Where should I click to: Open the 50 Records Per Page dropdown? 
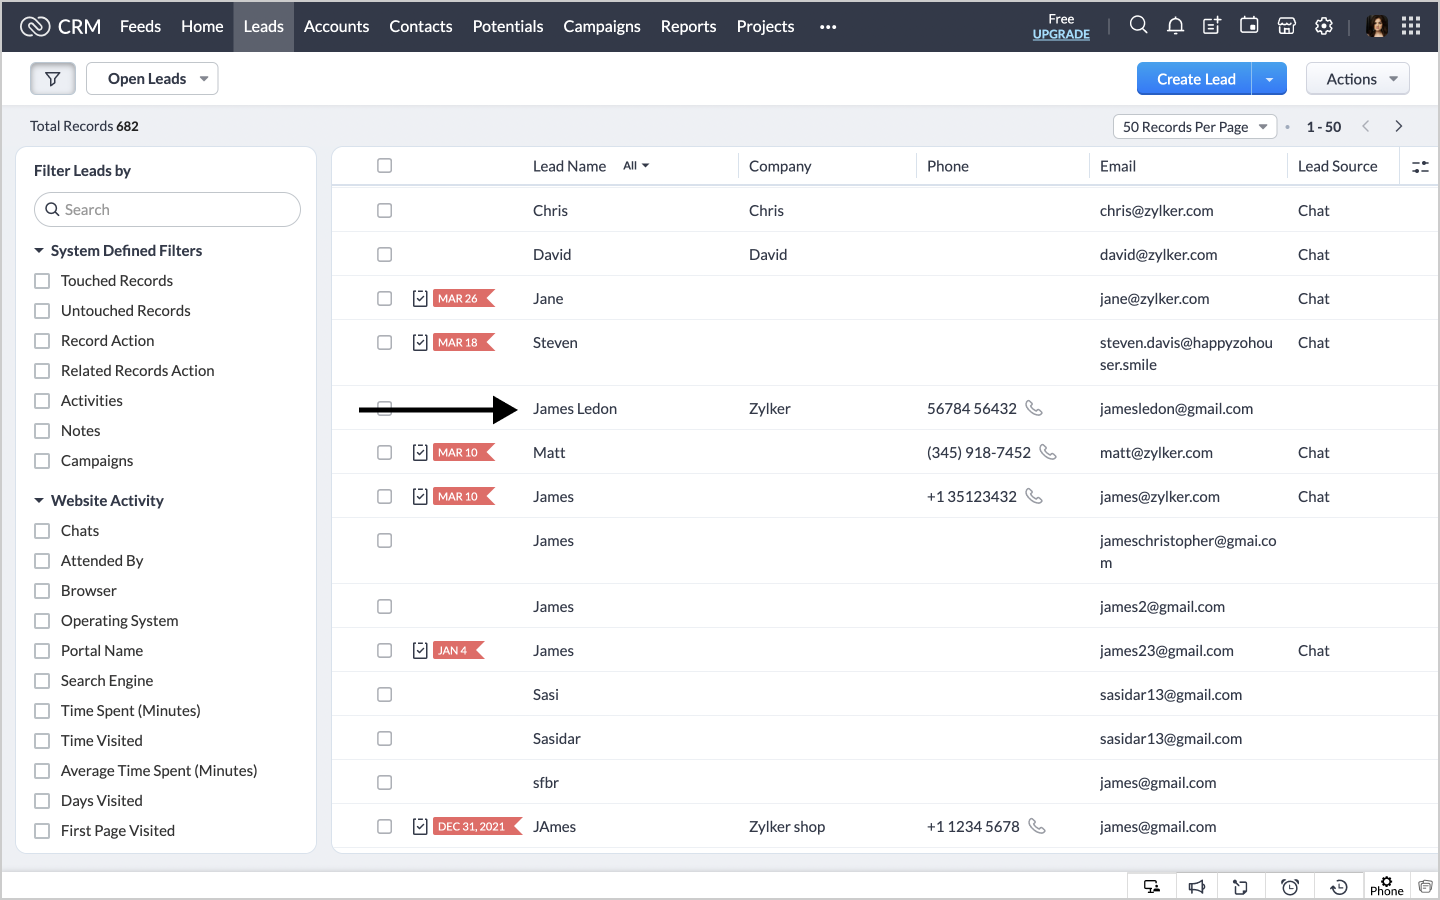pos(1195,127)
